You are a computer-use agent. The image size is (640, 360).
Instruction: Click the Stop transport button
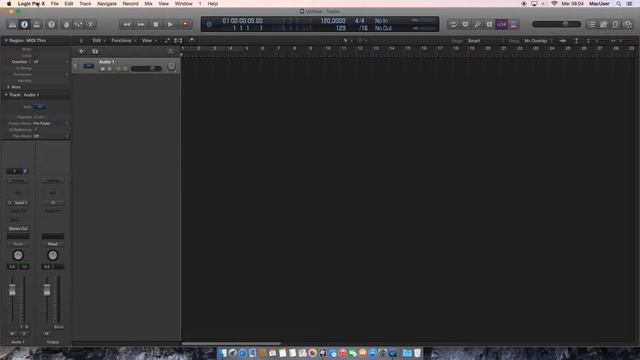pos(156,24)
